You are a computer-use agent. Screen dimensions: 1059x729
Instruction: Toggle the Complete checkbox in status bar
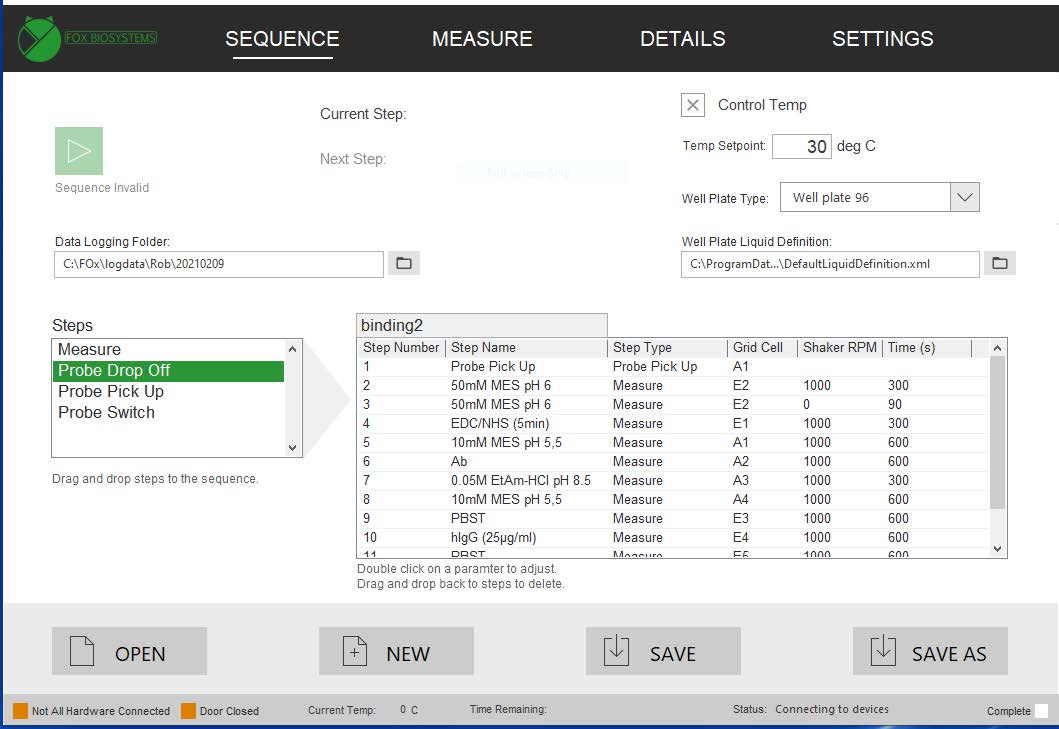point(1041,711)
